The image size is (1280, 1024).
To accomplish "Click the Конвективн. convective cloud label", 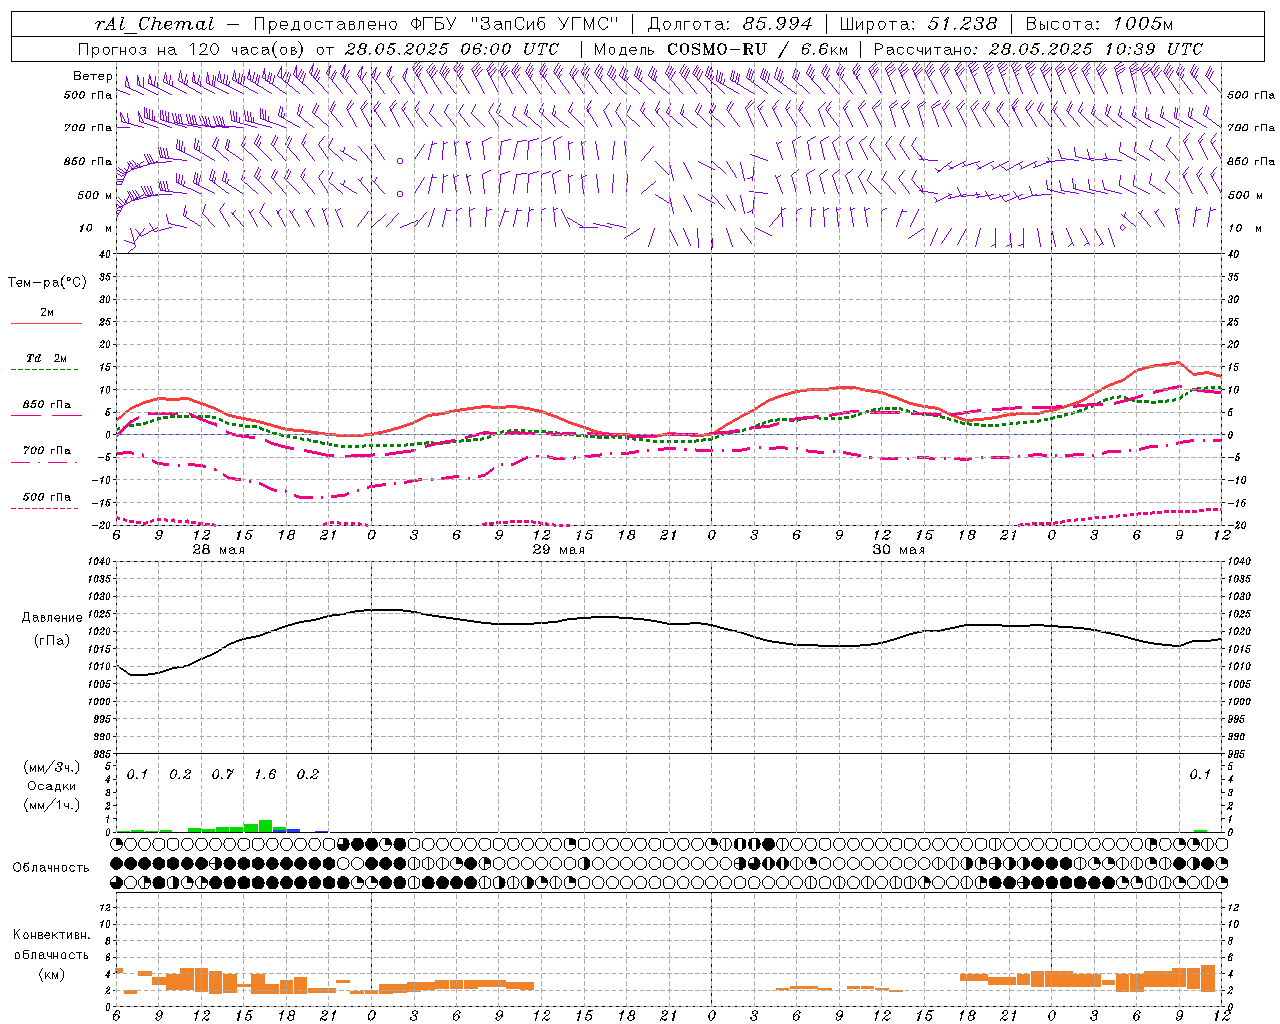I will (x=51, y=935).
